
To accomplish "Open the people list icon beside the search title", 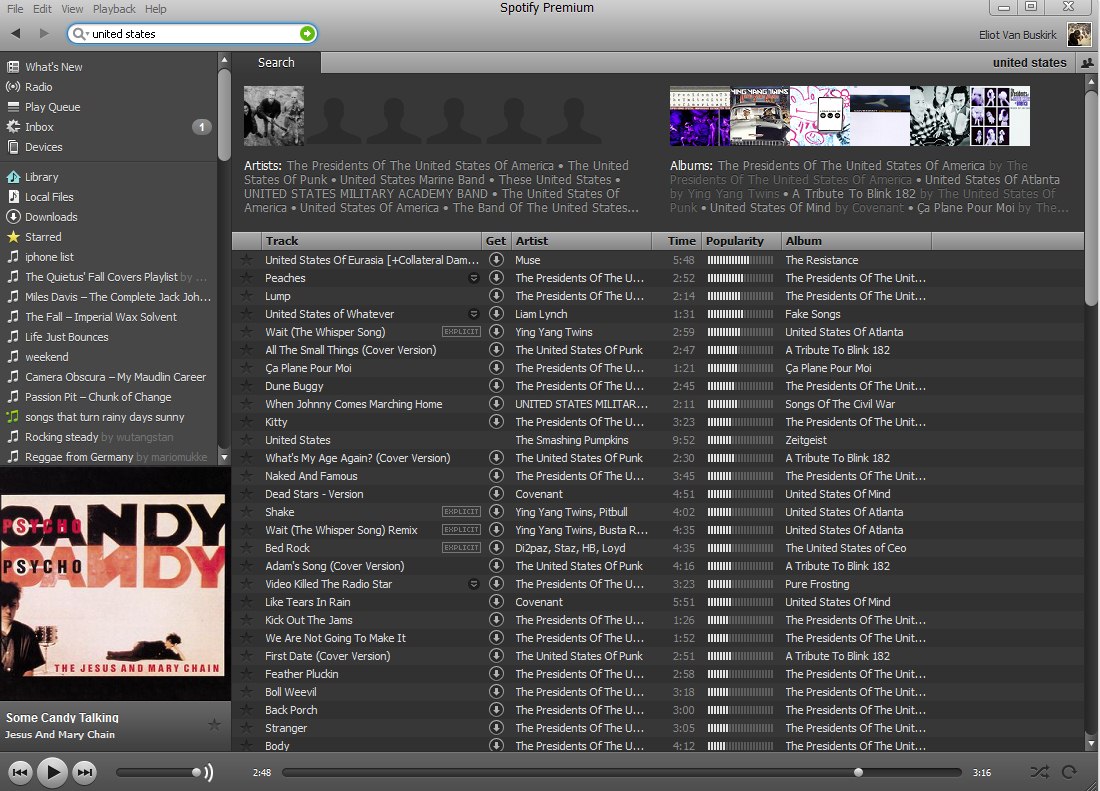I will [1088, 63].
